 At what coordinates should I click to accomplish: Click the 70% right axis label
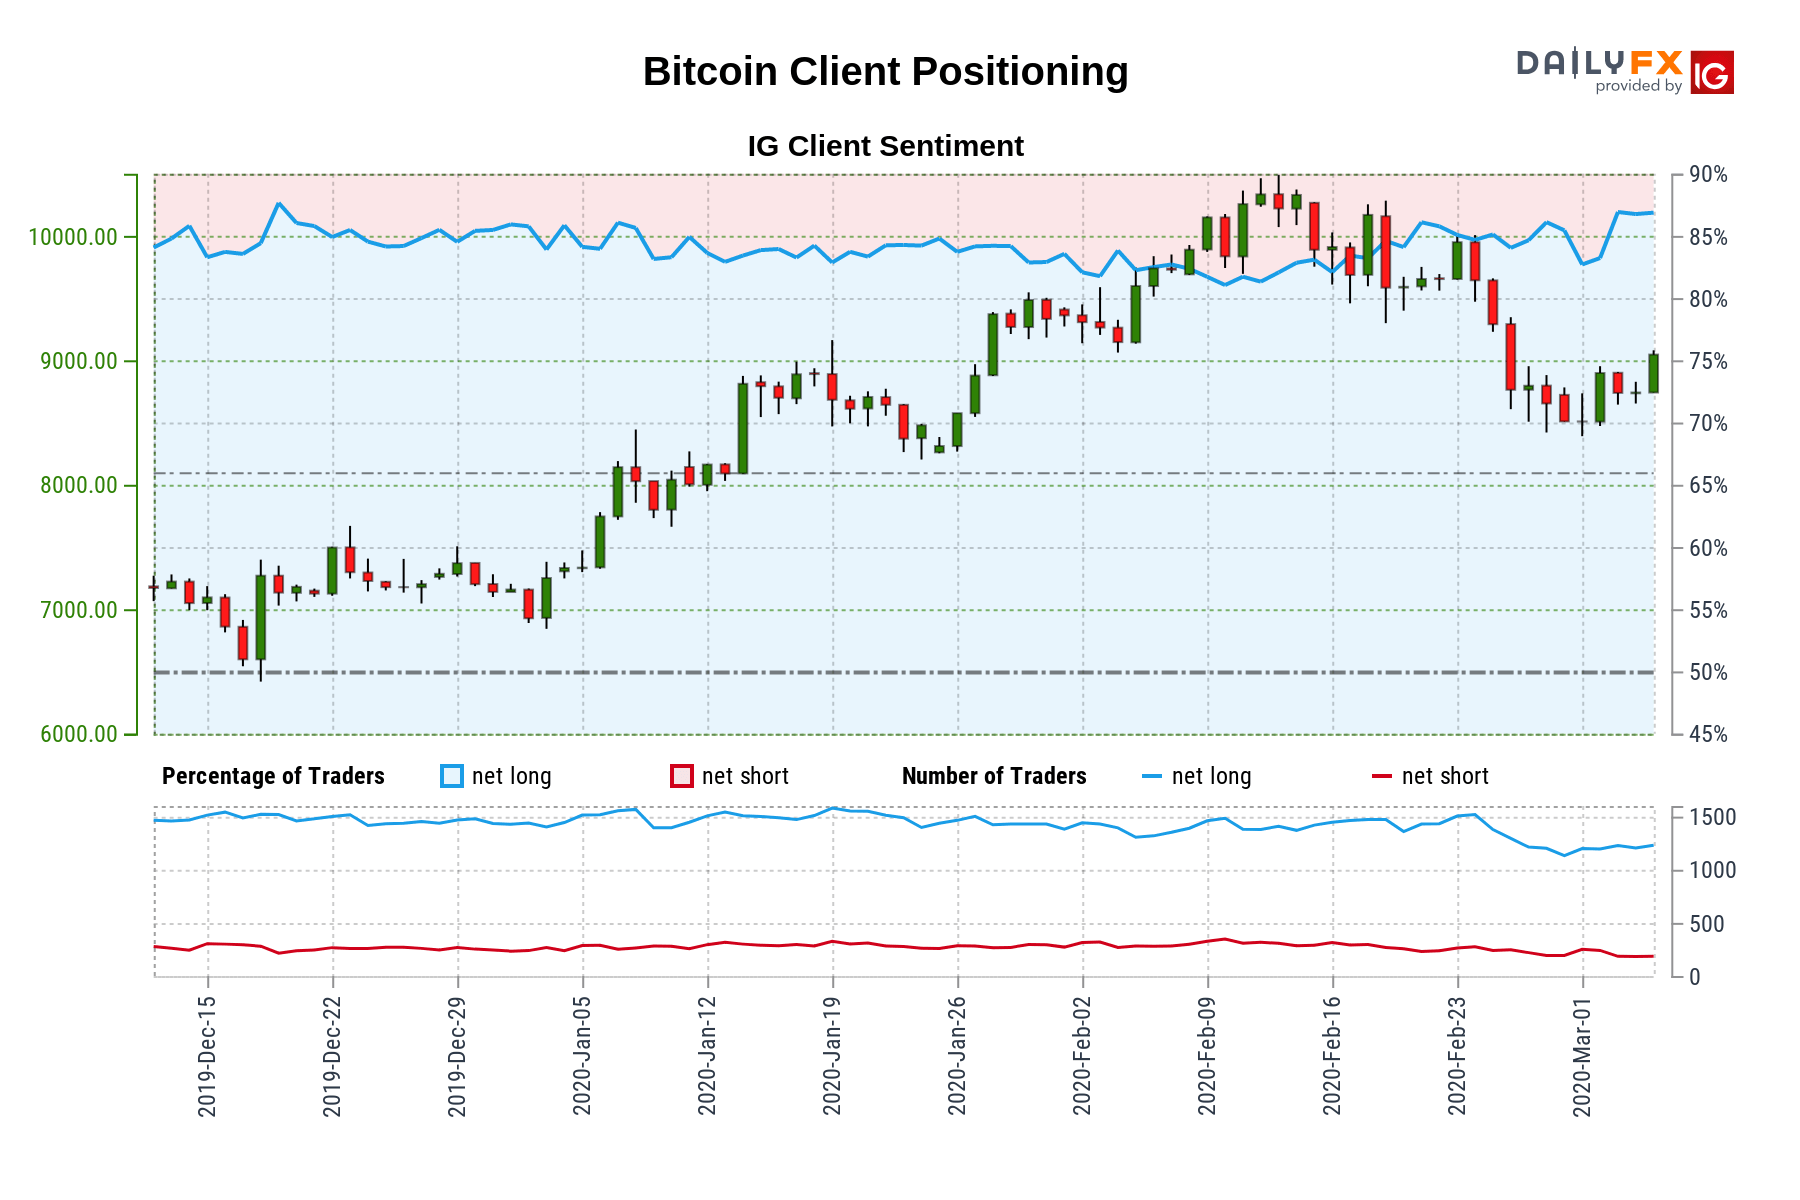point(1708,423)
